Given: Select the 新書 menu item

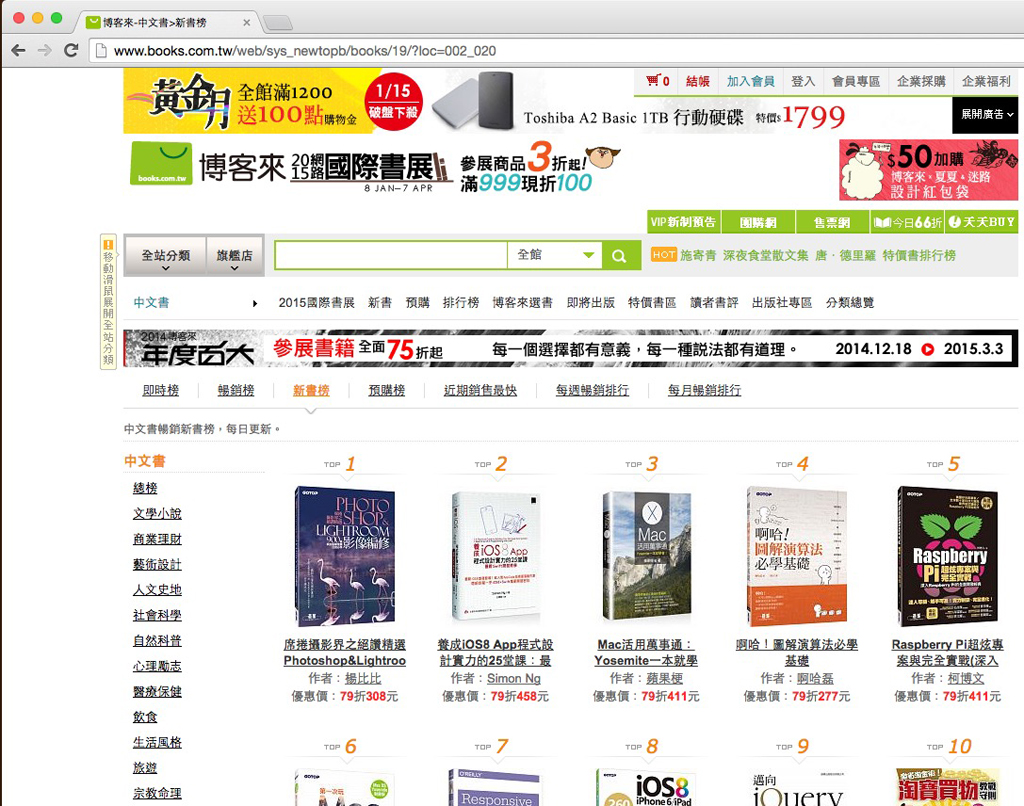Looking at the screenshot, I should (x=379, y=302).
